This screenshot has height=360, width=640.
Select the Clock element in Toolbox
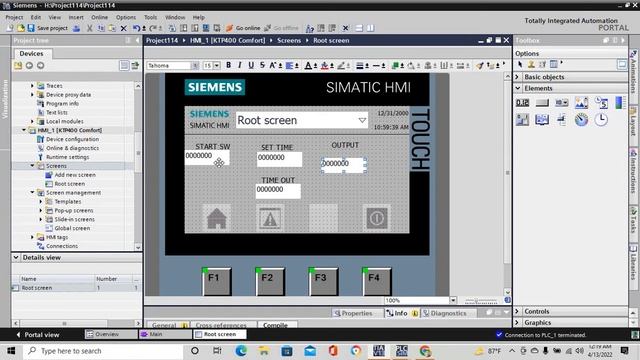coord(601,120)
